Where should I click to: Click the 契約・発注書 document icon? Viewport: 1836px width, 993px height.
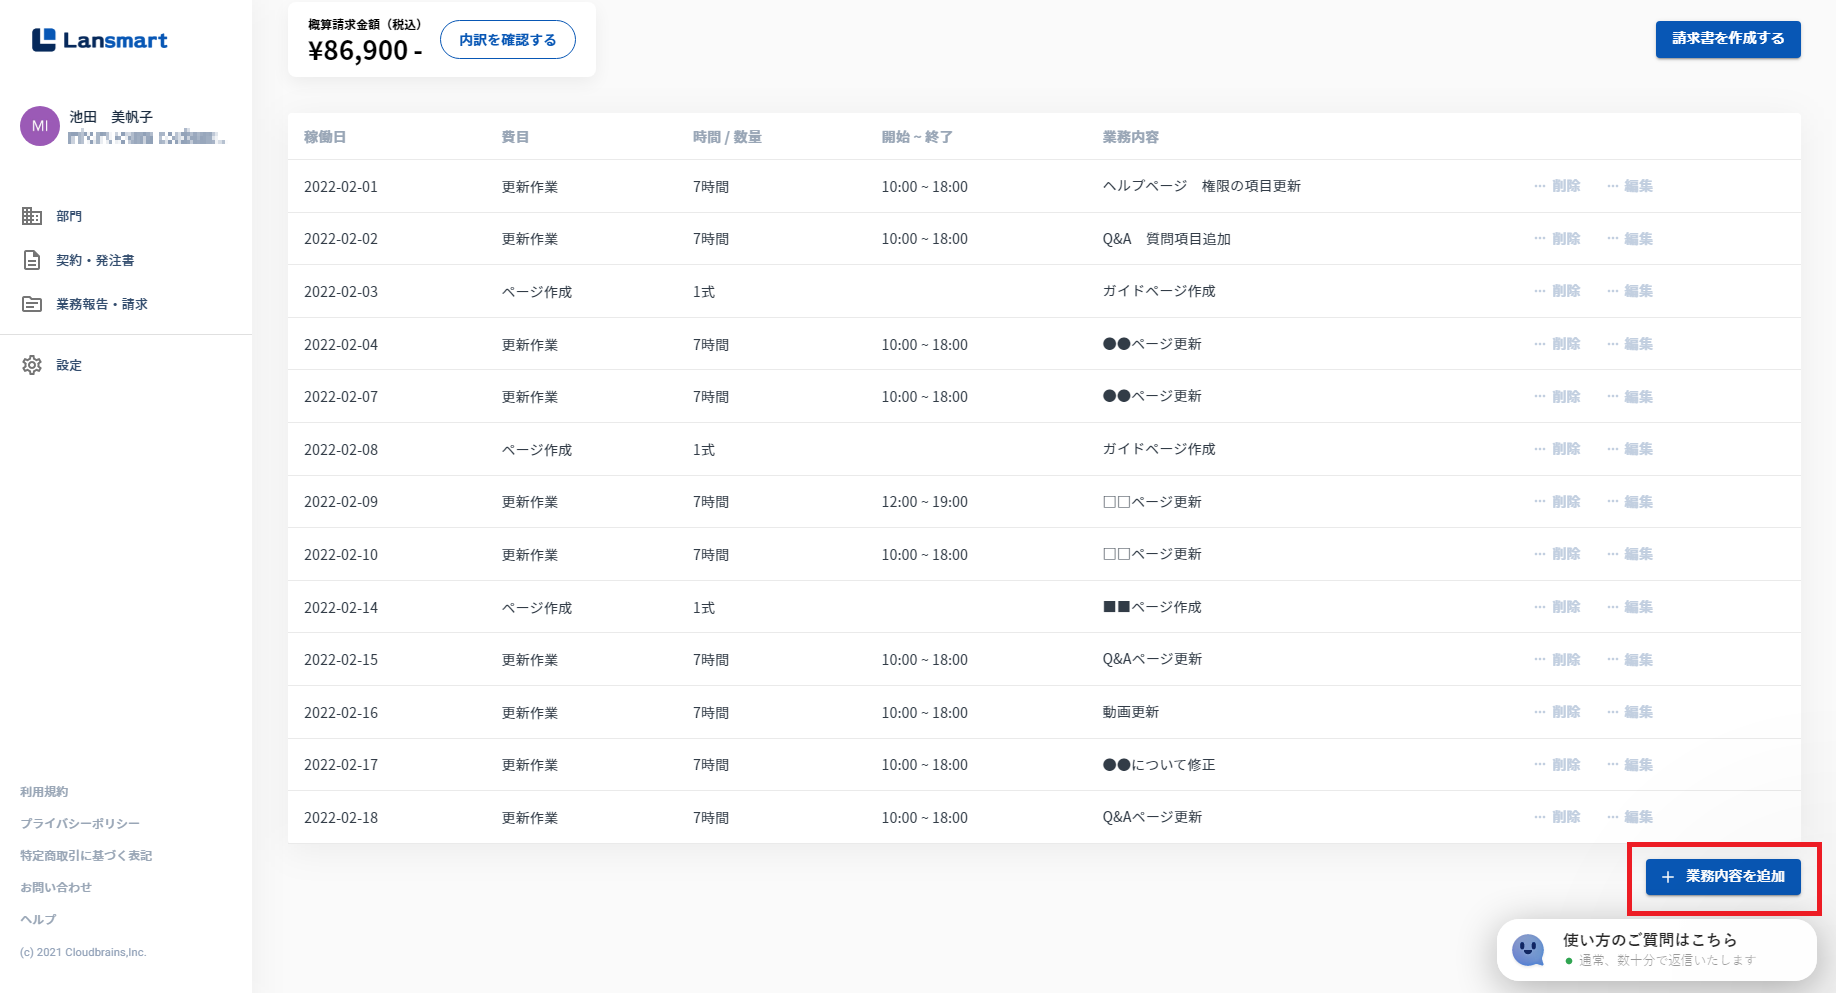32,260
